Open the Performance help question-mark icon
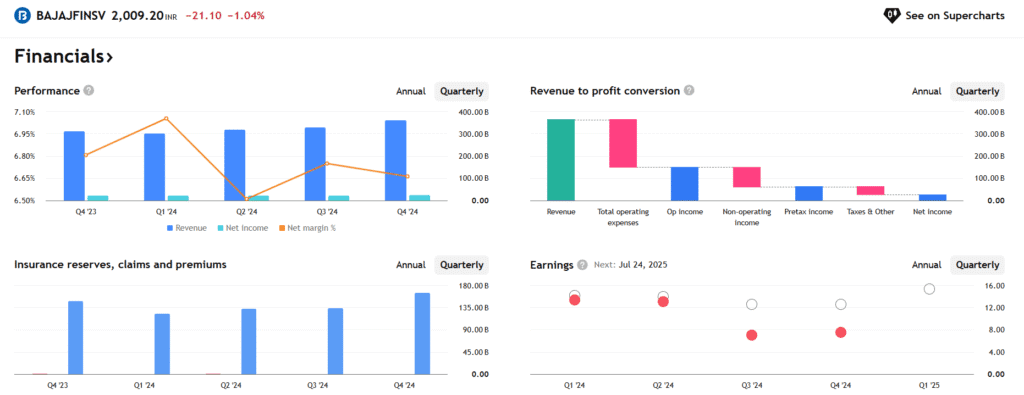This screenshot has width=1024, height=395. [89, 91]
